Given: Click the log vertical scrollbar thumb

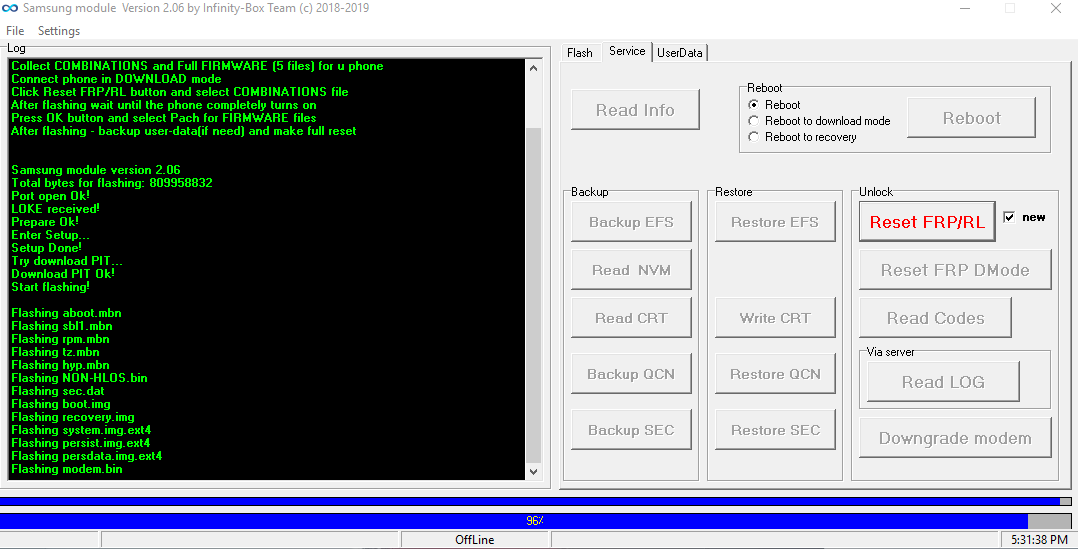Looking at the screenshot, I should [534, 295].
